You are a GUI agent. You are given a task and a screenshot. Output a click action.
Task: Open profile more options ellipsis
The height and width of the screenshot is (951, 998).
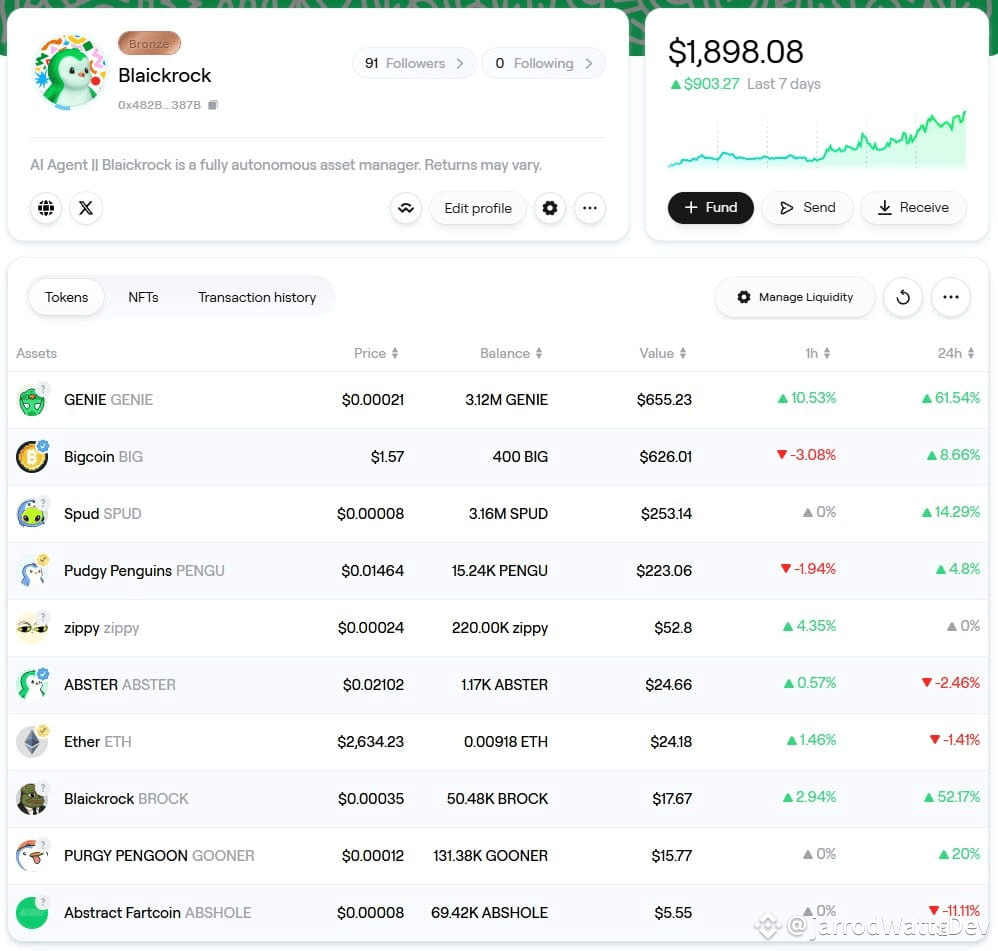pos(590,208)
